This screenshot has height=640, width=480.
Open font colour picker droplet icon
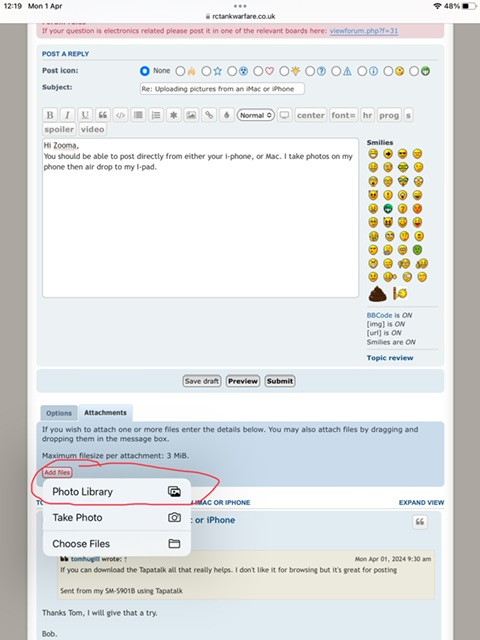click(x=227, y=115)
